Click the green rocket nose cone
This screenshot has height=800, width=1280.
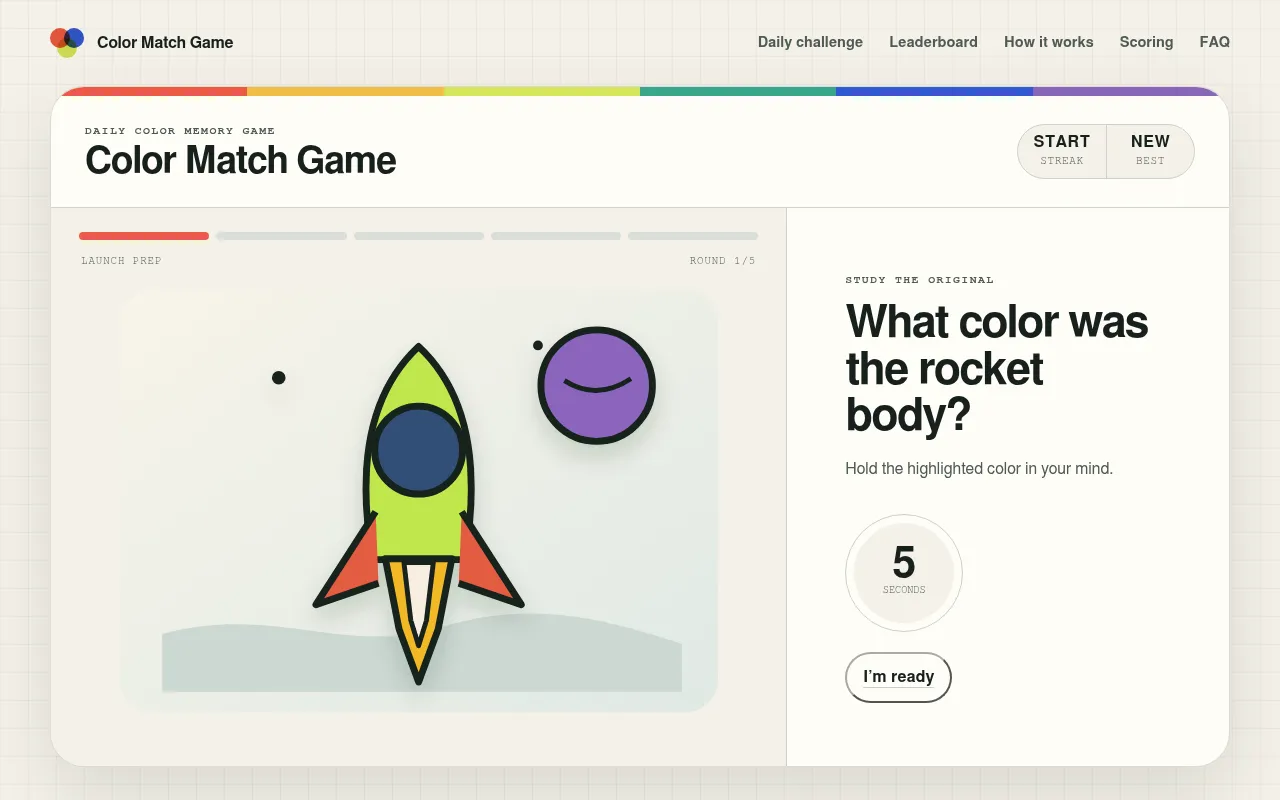[x=418, y=375]
